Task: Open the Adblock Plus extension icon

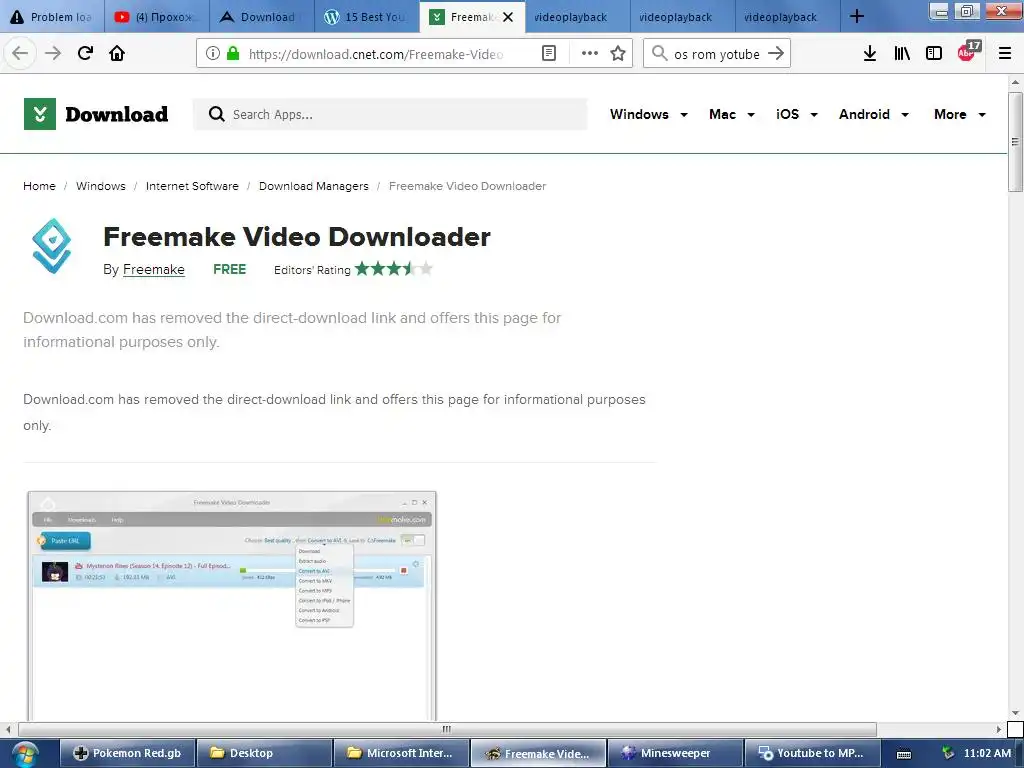Action: (x=968, y=52)
